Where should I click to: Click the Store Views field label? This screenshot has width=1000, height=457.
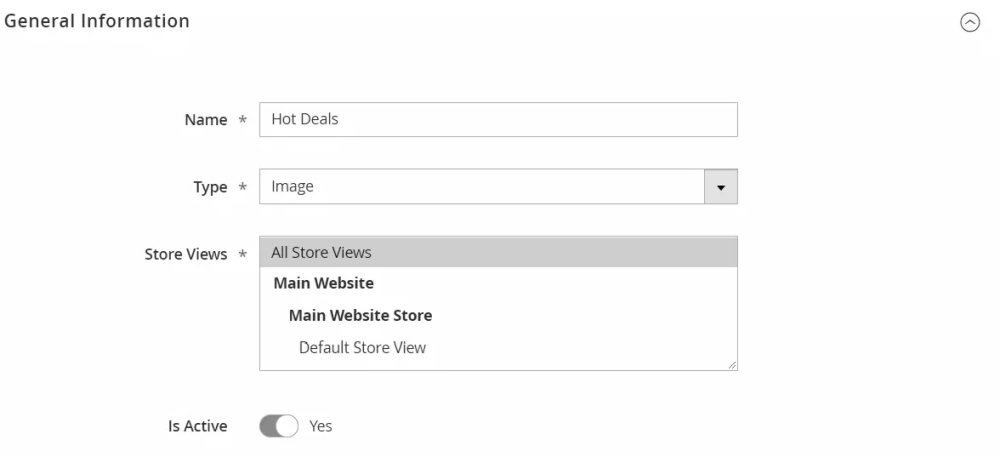coord(186,255)
